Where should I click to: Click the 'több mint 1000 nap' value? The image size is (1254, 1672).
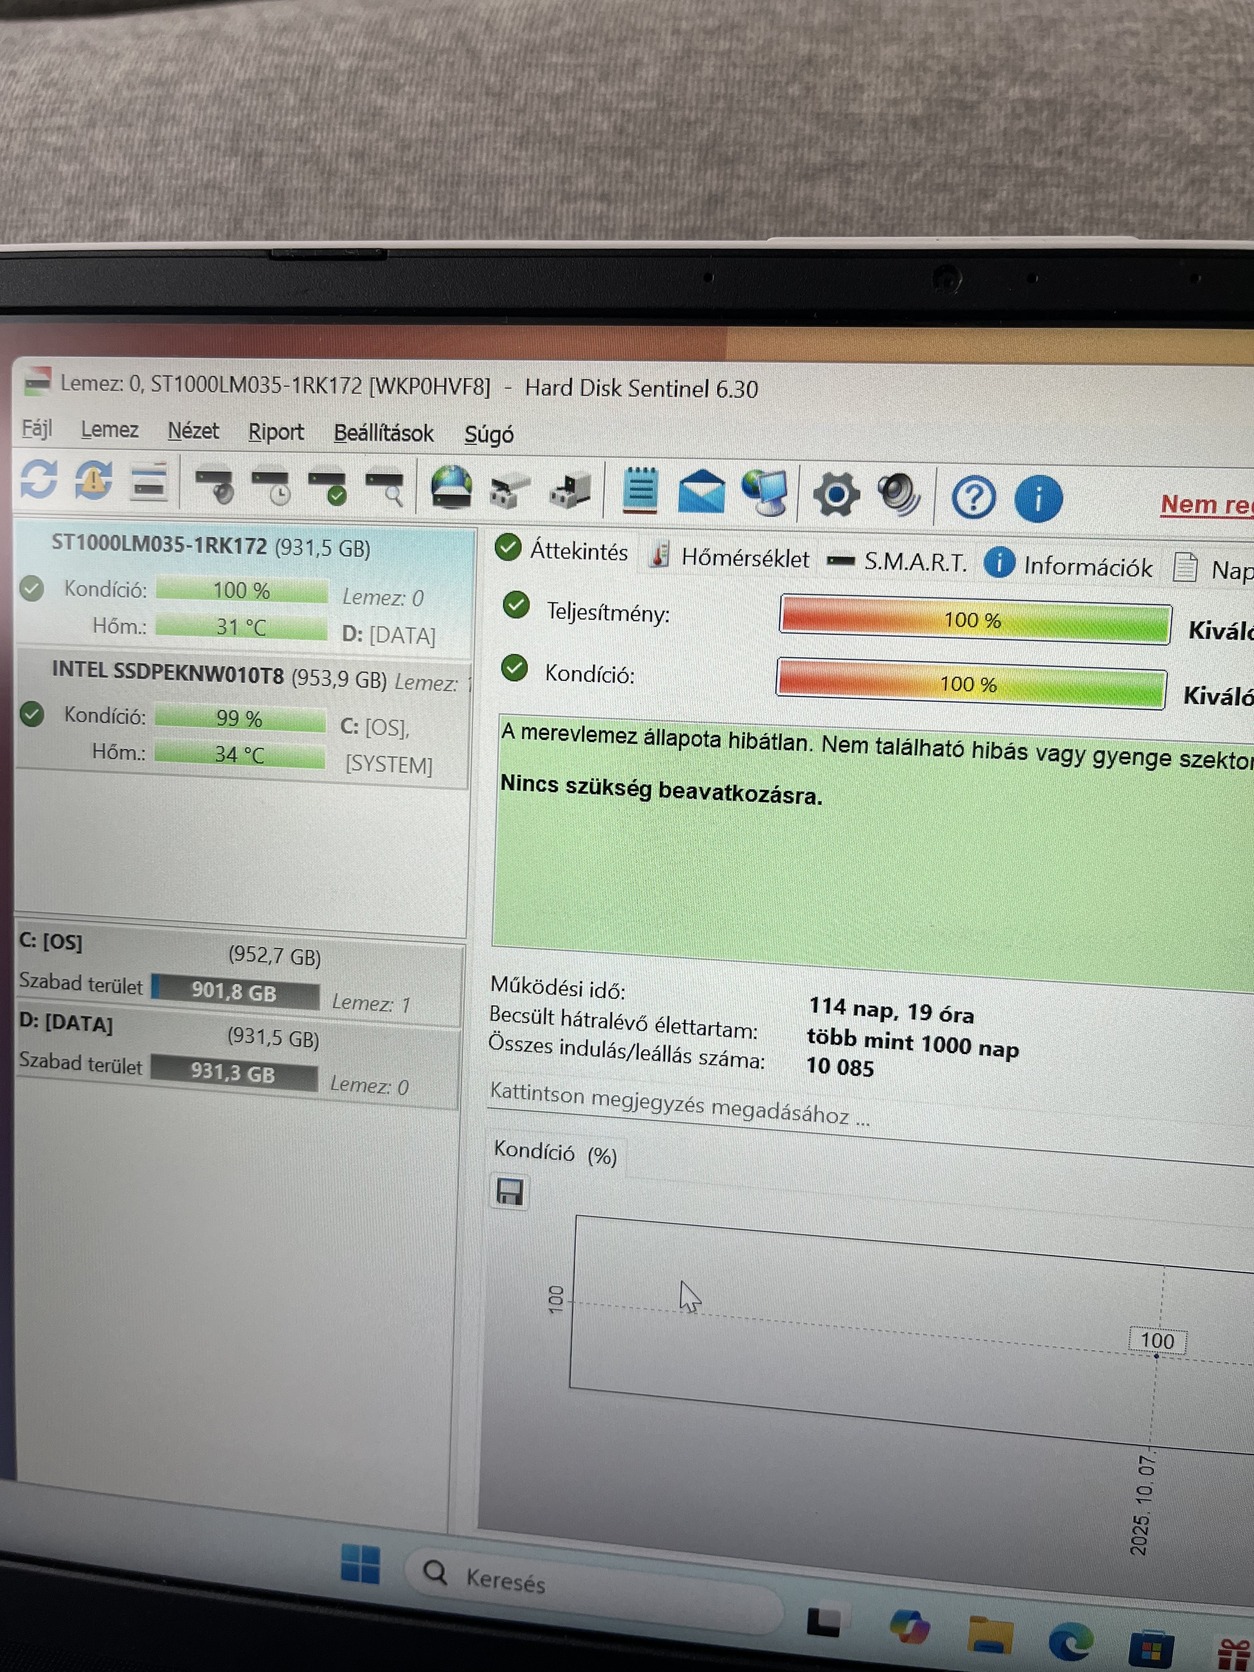point(913,1044)
